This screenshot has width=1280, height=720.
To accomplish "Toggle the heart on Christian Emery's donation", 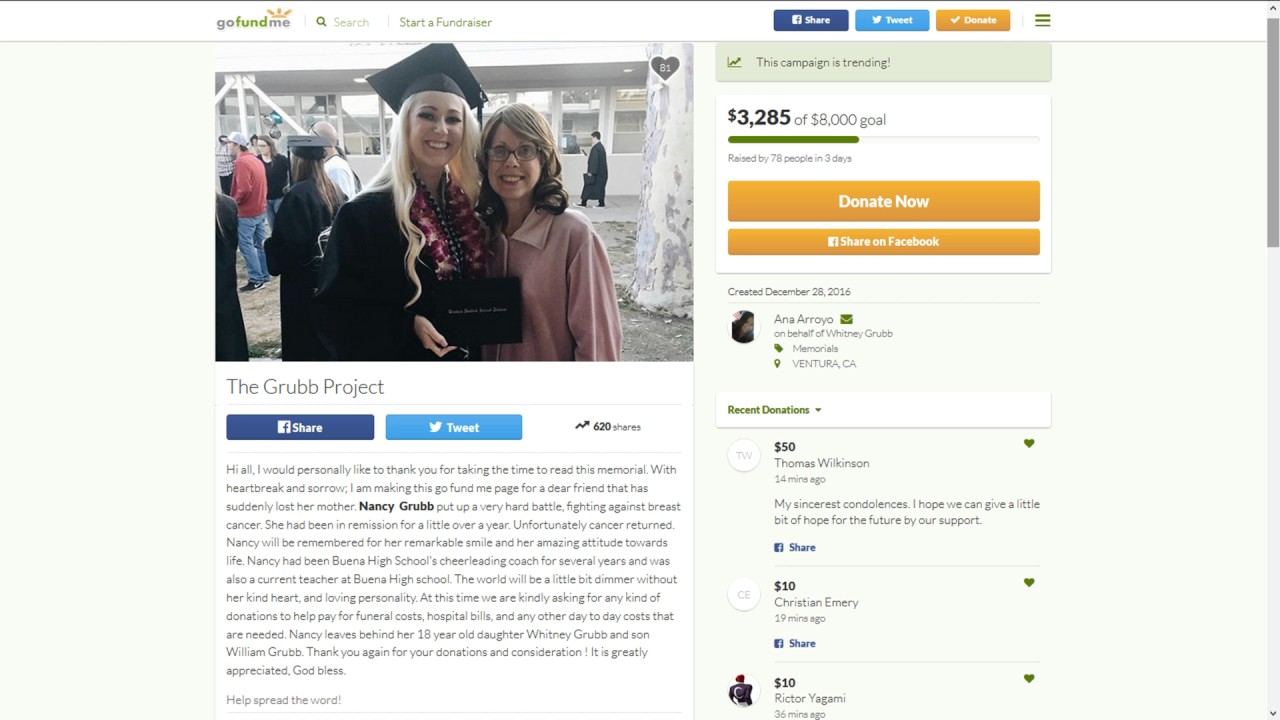I will [1029, 582].
